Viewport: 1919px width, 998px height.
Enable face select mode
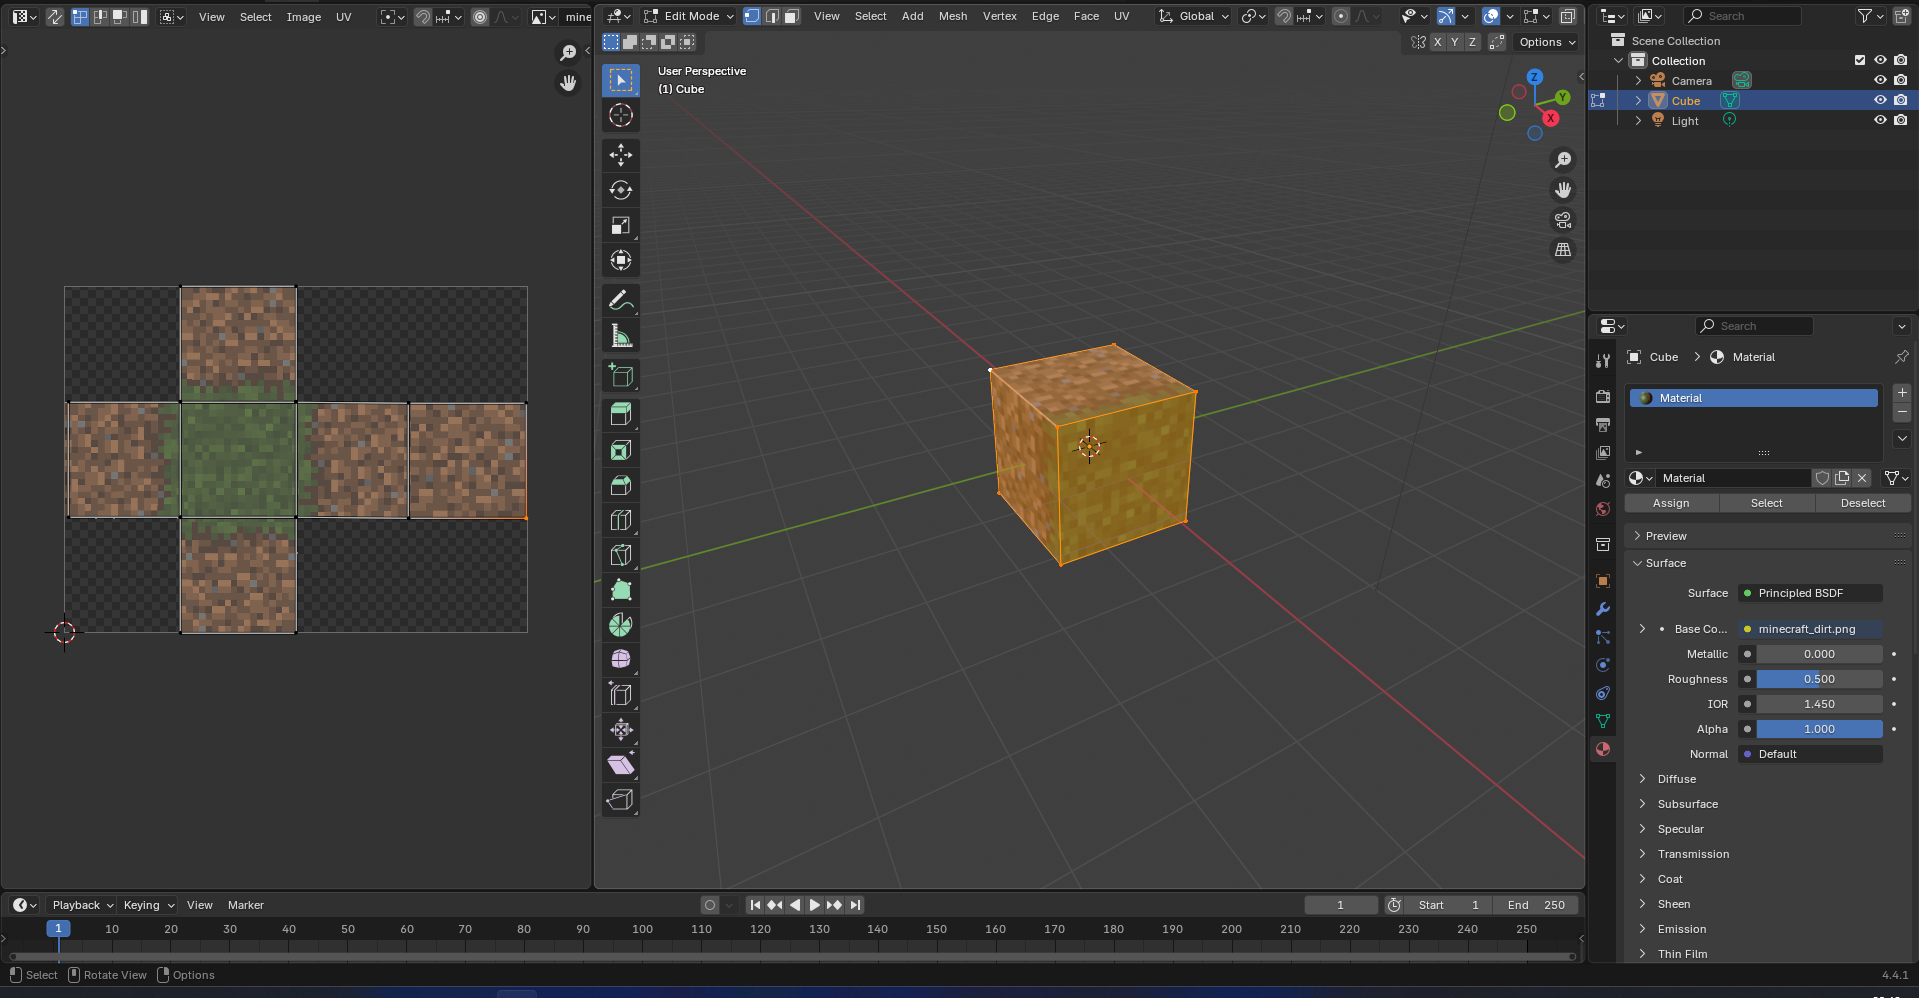click(791, 16)
